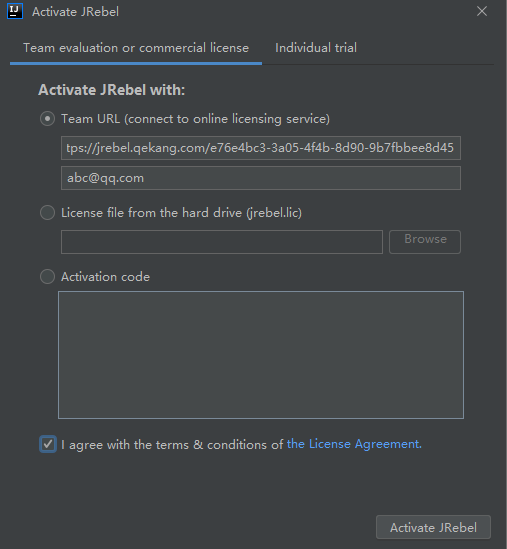Select the Team evaluation or commercial license tab
This screenshot has height=549, width=507.
pos(136,48)
